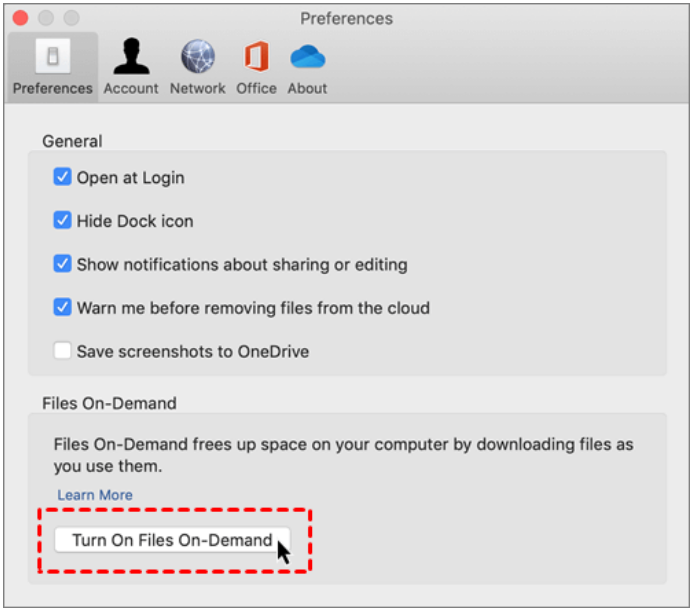Click the About OneDrive cloud icon
The height and width of the screenshot is (612, 693).
tap(307, 57)
